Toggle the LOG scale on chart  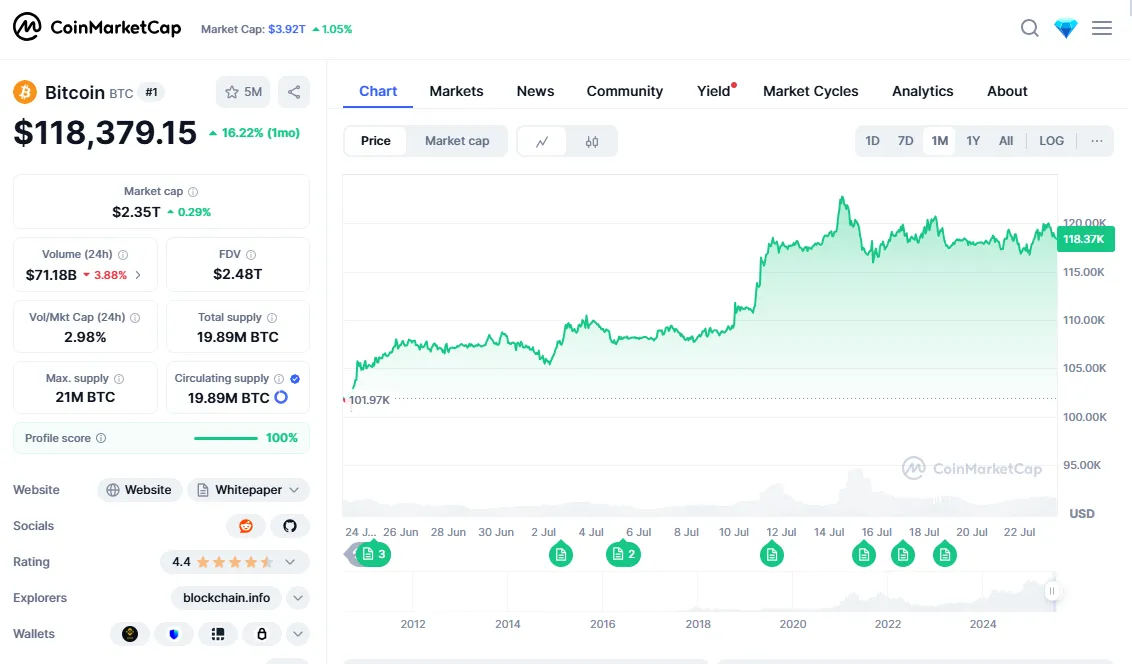pyautogui.click(x=1051, y=141)
